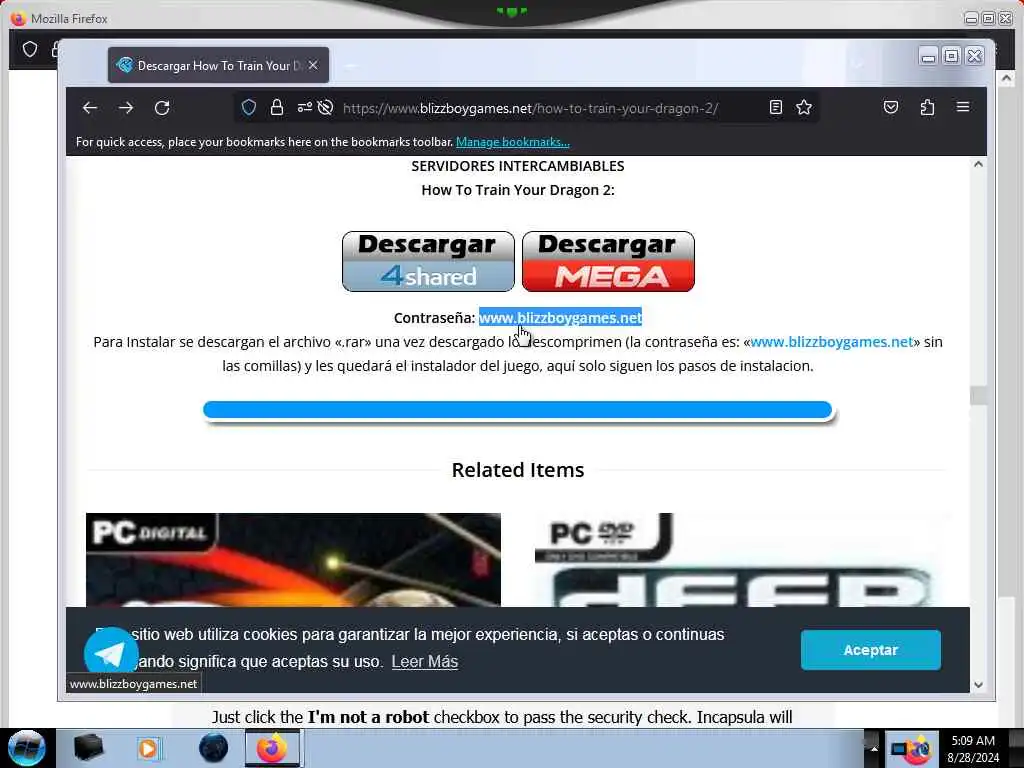This screenshot has width=1024, height=768.
Task: Click the Descargar 4shared button
Action: [x=428, y=261]
